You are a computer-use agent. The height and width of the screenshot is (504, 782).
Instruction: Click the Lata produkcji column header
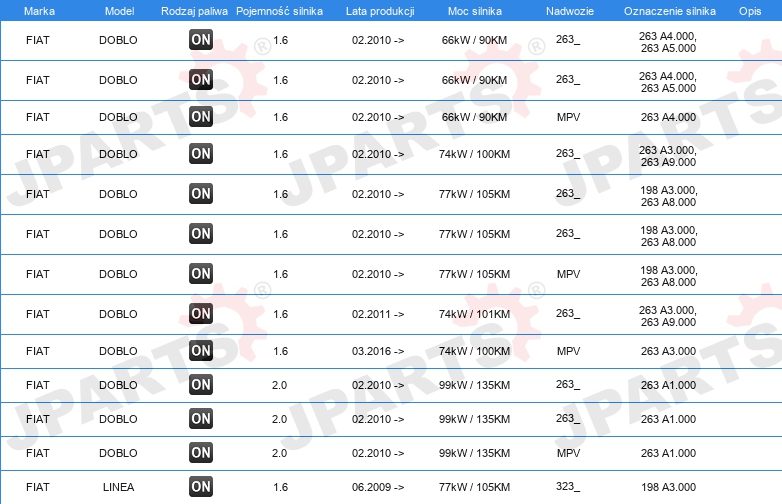tap(380, 11)
